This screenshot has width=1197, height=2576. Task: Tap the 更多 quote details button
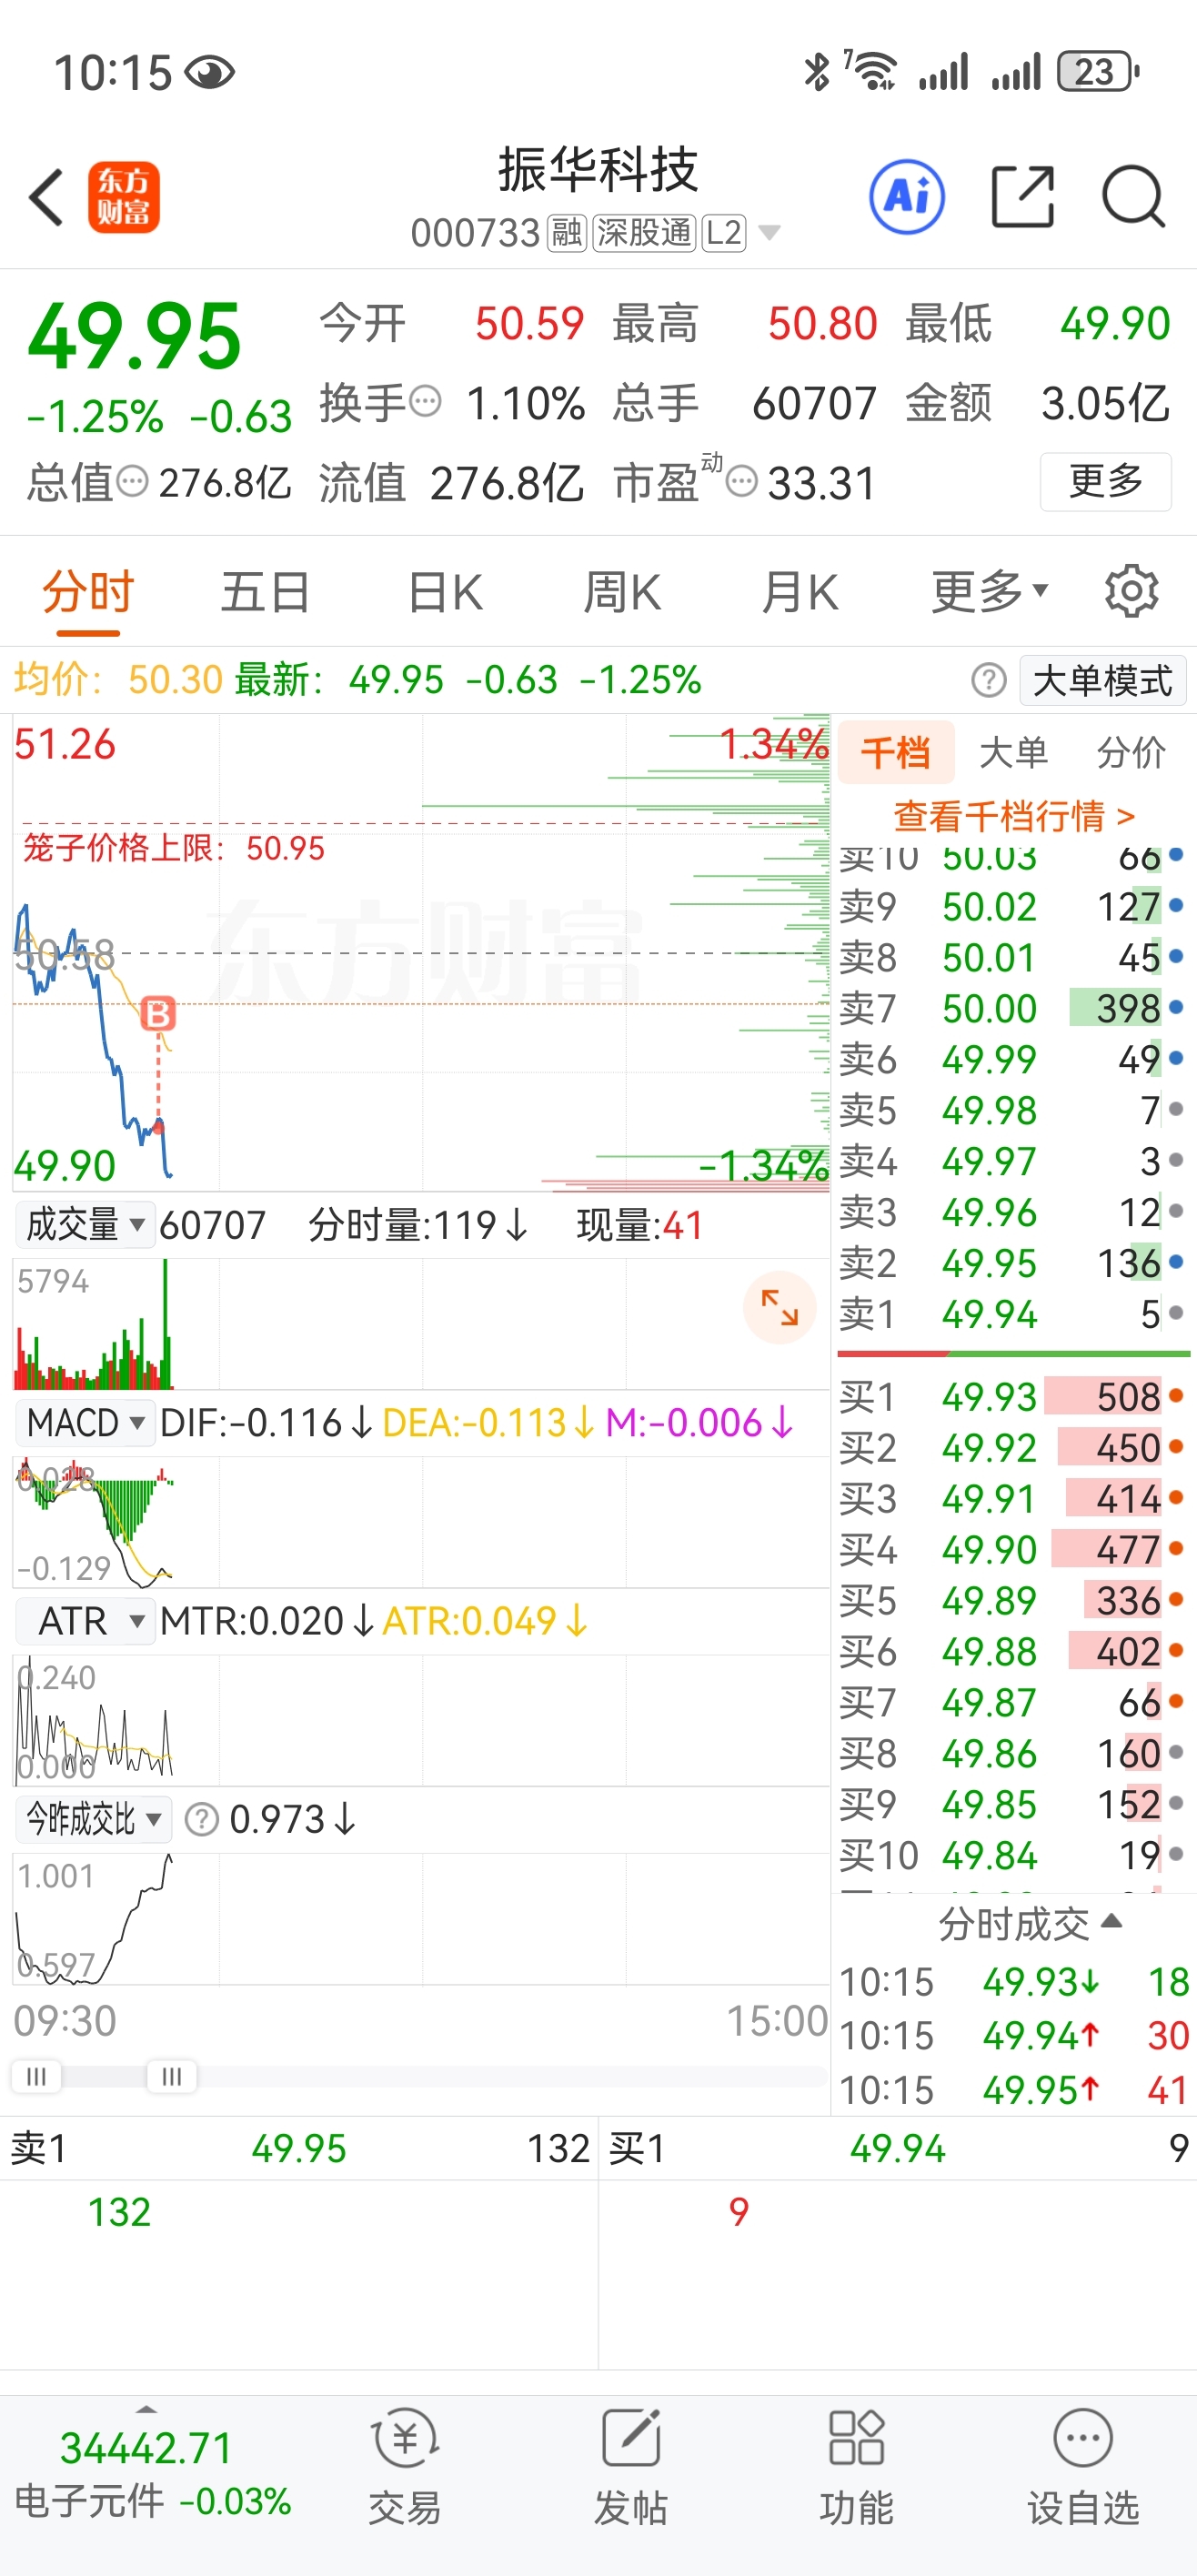[1105, 481]
